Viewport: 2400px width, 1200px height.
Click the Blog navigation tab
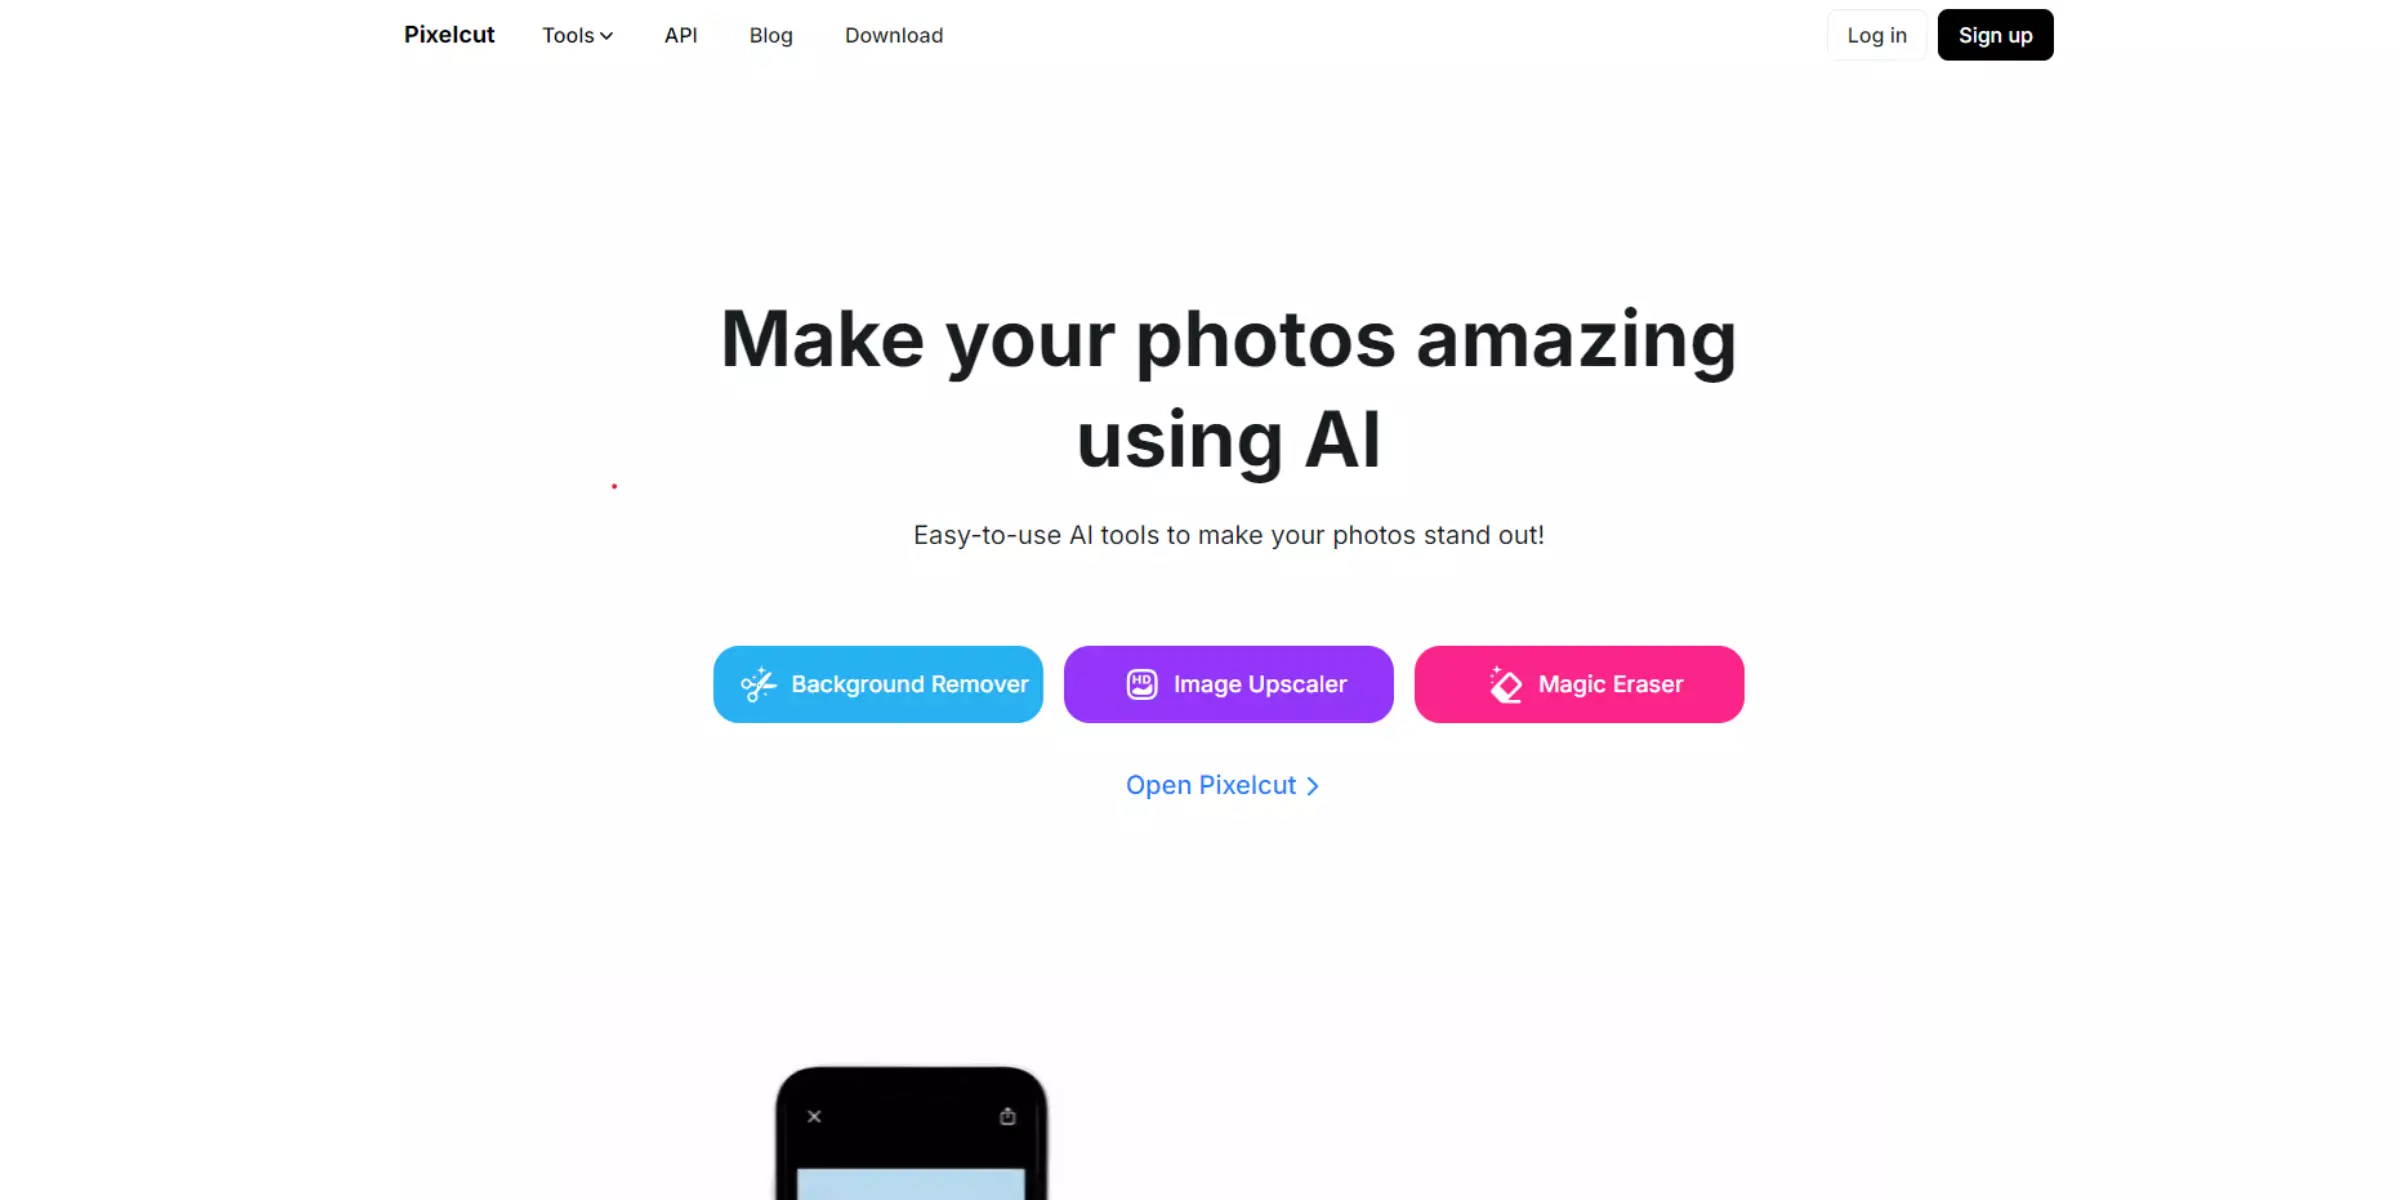point(771,34)
